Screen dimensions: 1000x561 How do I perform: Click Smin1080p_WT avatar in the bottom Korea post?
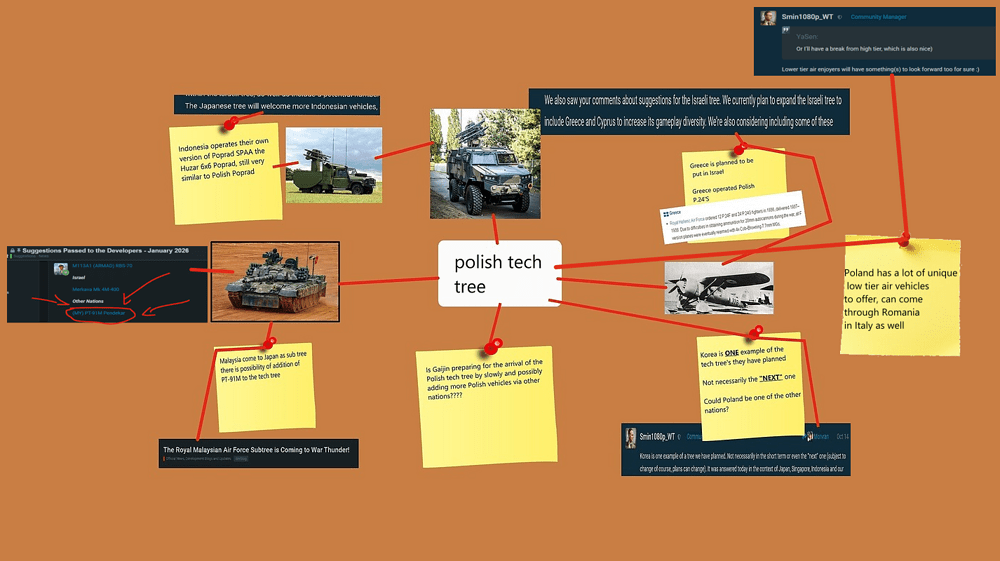[630, 437]
